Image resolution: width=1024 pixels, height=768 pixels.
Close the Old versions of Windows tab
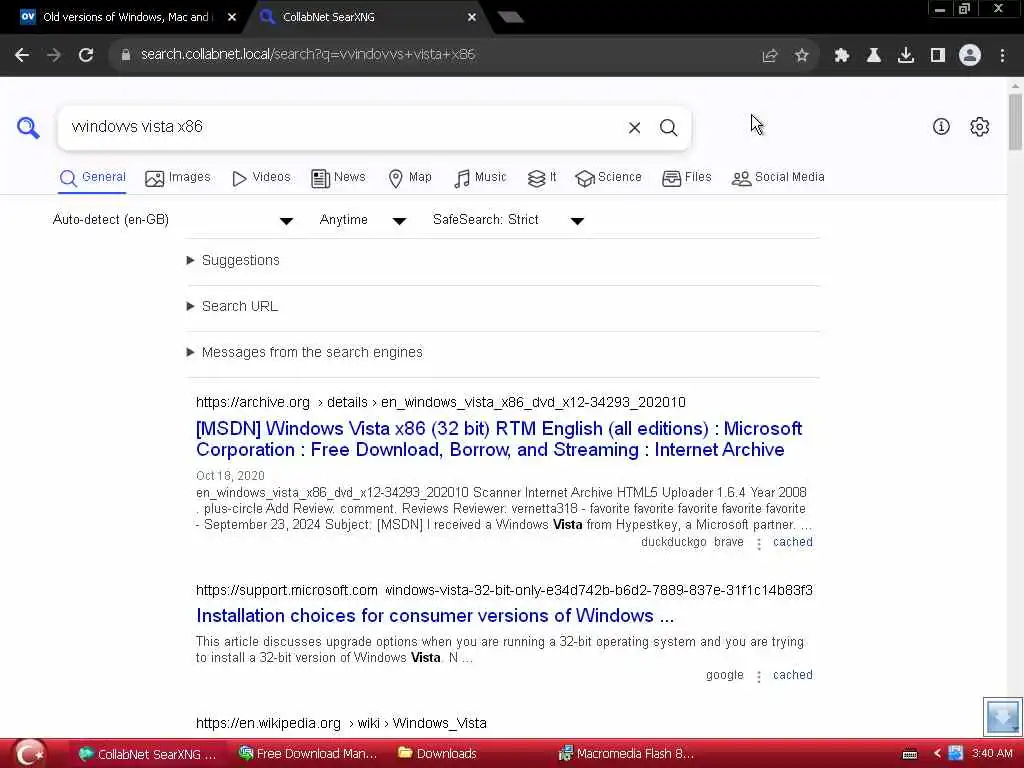(232, 17)
